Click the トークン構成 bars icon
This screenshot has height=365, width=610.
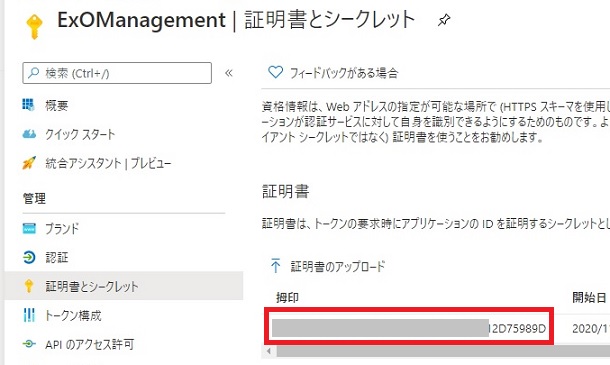(29, 315)
